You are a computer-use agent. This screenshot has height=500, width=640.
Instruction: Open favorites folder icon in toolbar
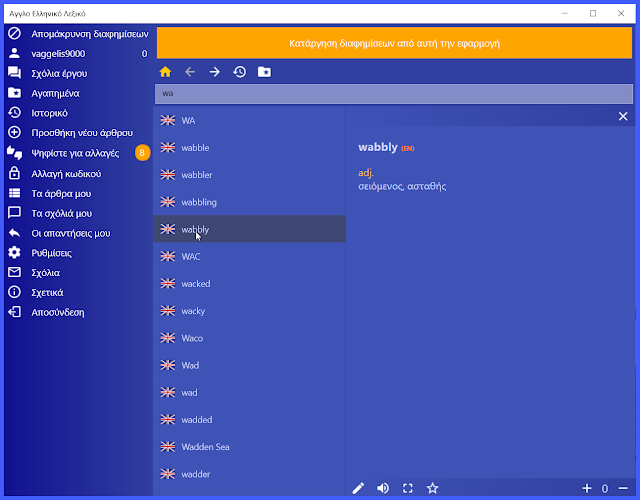[x=264, y=72]
